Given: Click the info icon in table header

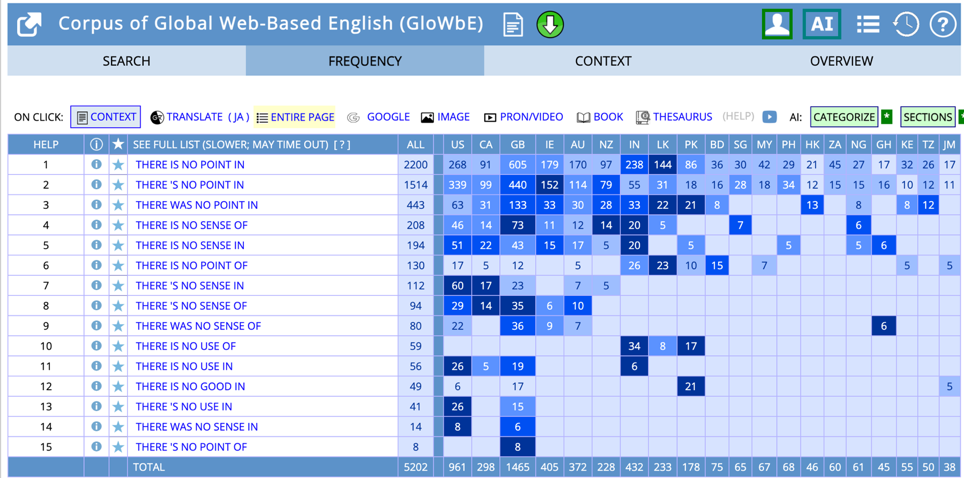Looking at the screenshot, I should (x=97, y=145).
